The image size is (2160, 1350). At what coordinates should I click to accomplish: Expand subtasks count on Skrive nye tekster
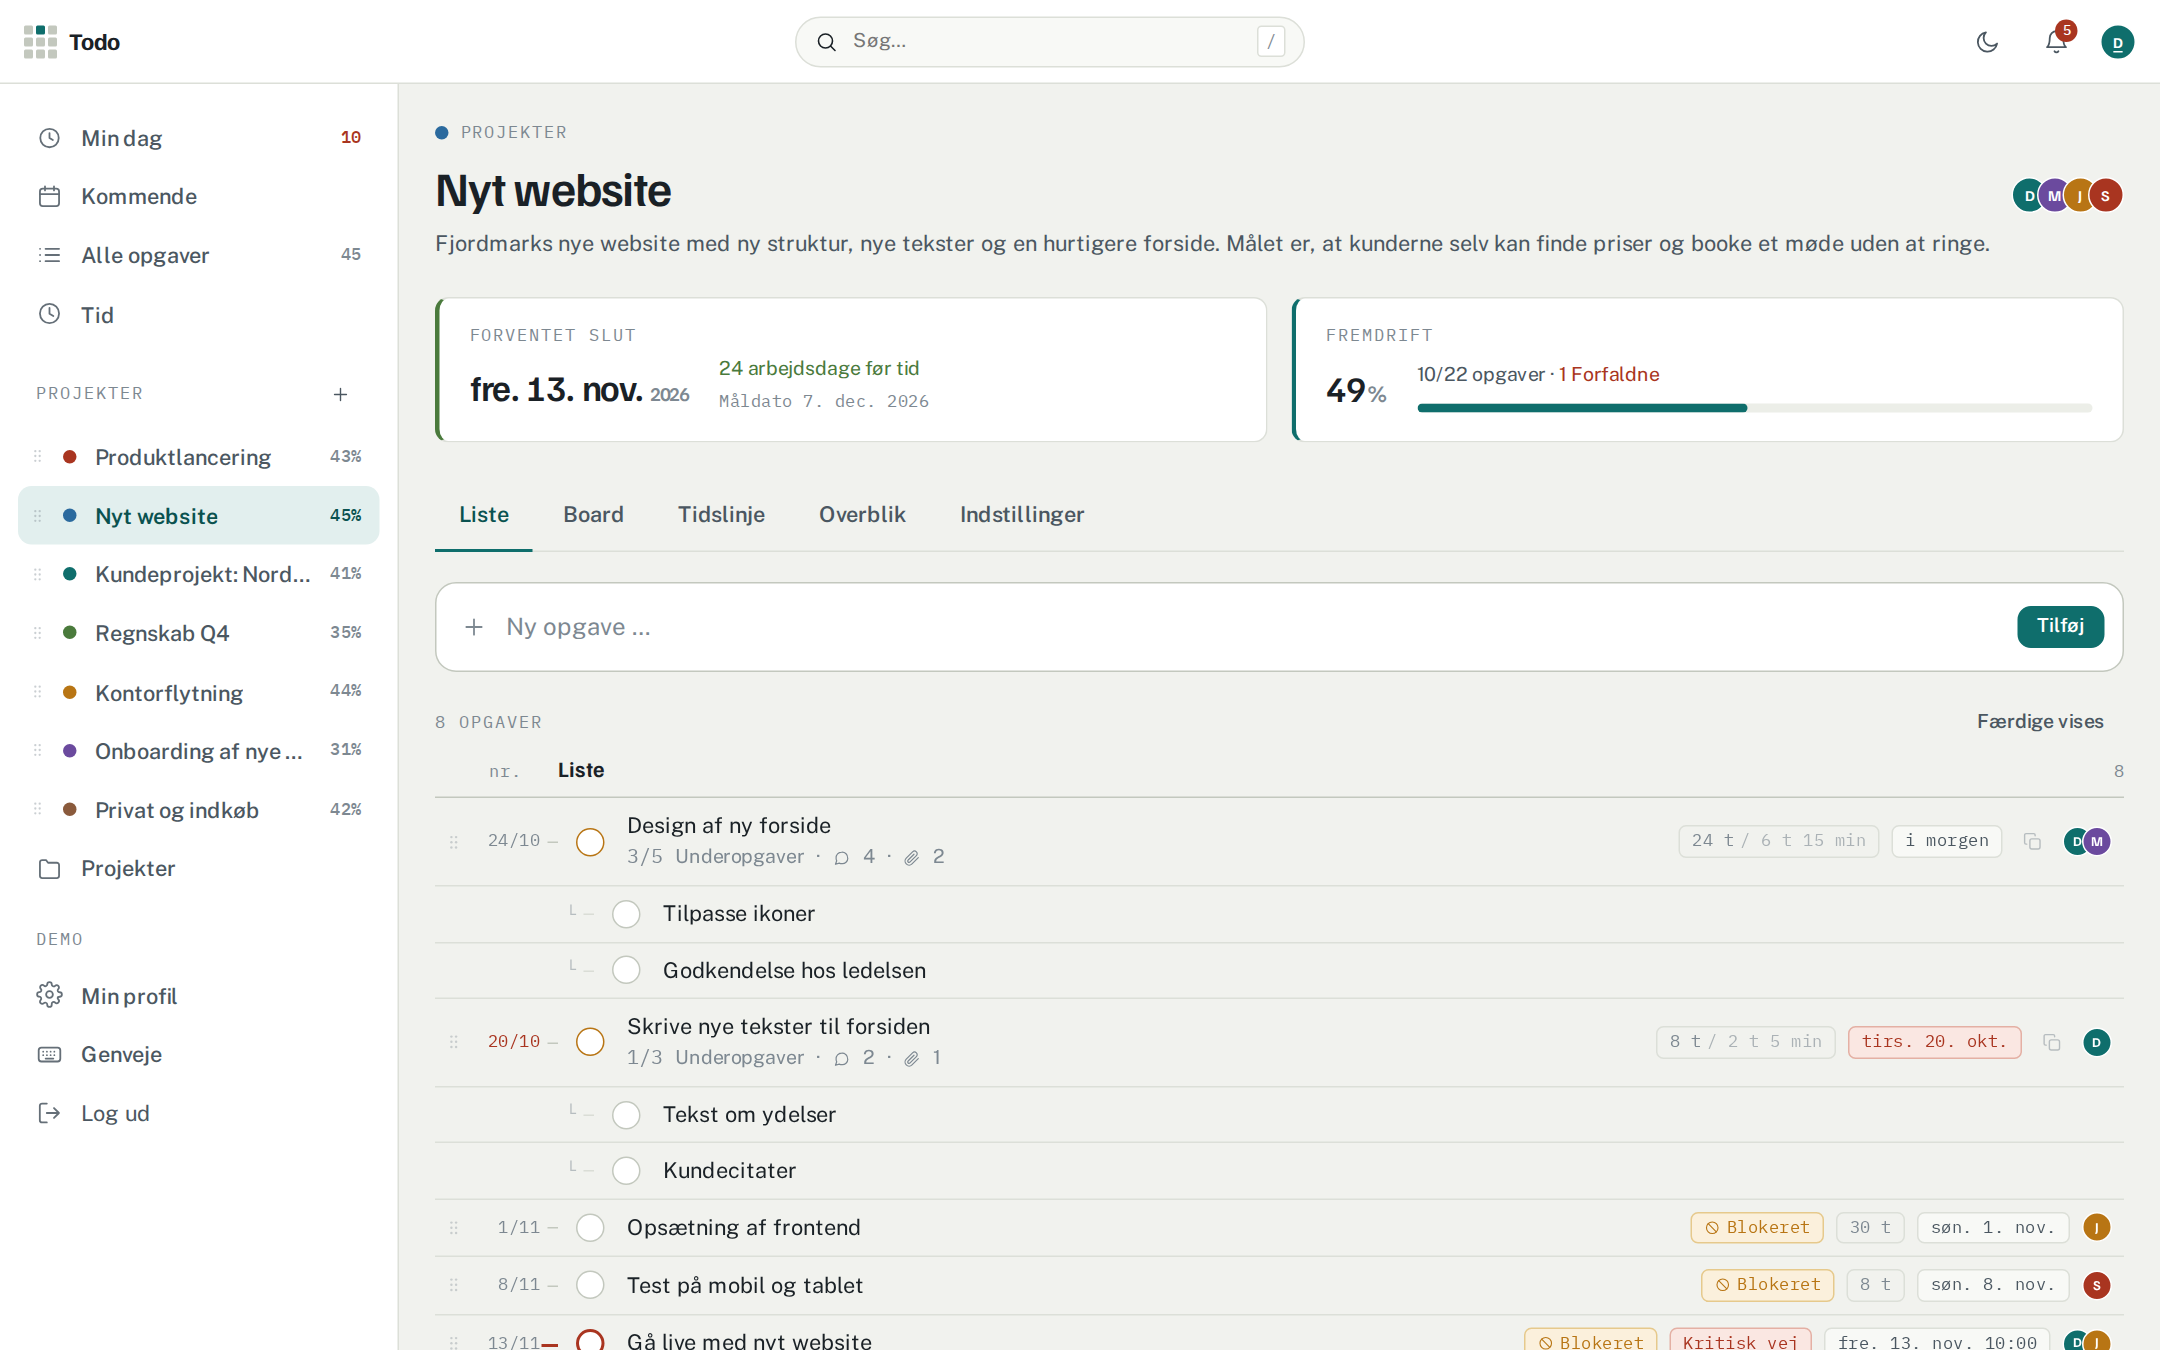(715, 1057)
